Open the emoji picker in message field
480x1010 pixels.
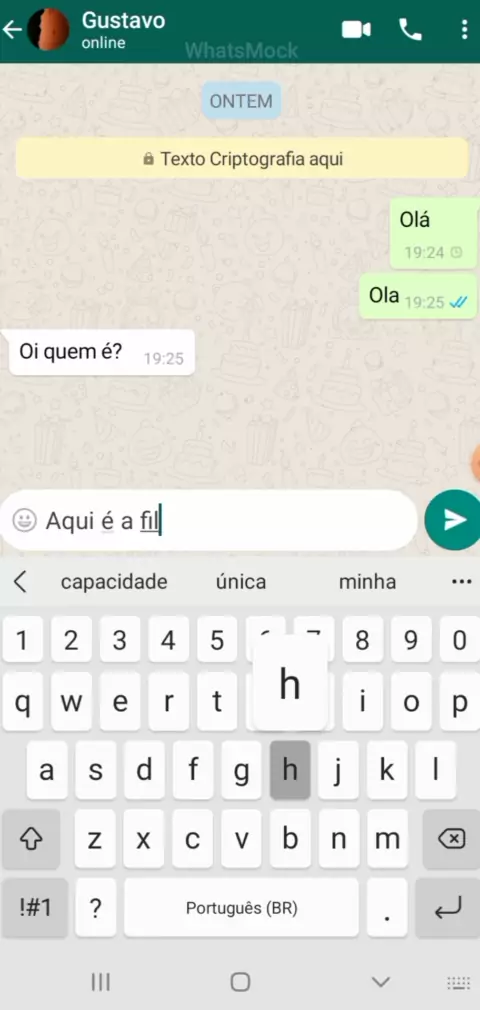(24, 520)
